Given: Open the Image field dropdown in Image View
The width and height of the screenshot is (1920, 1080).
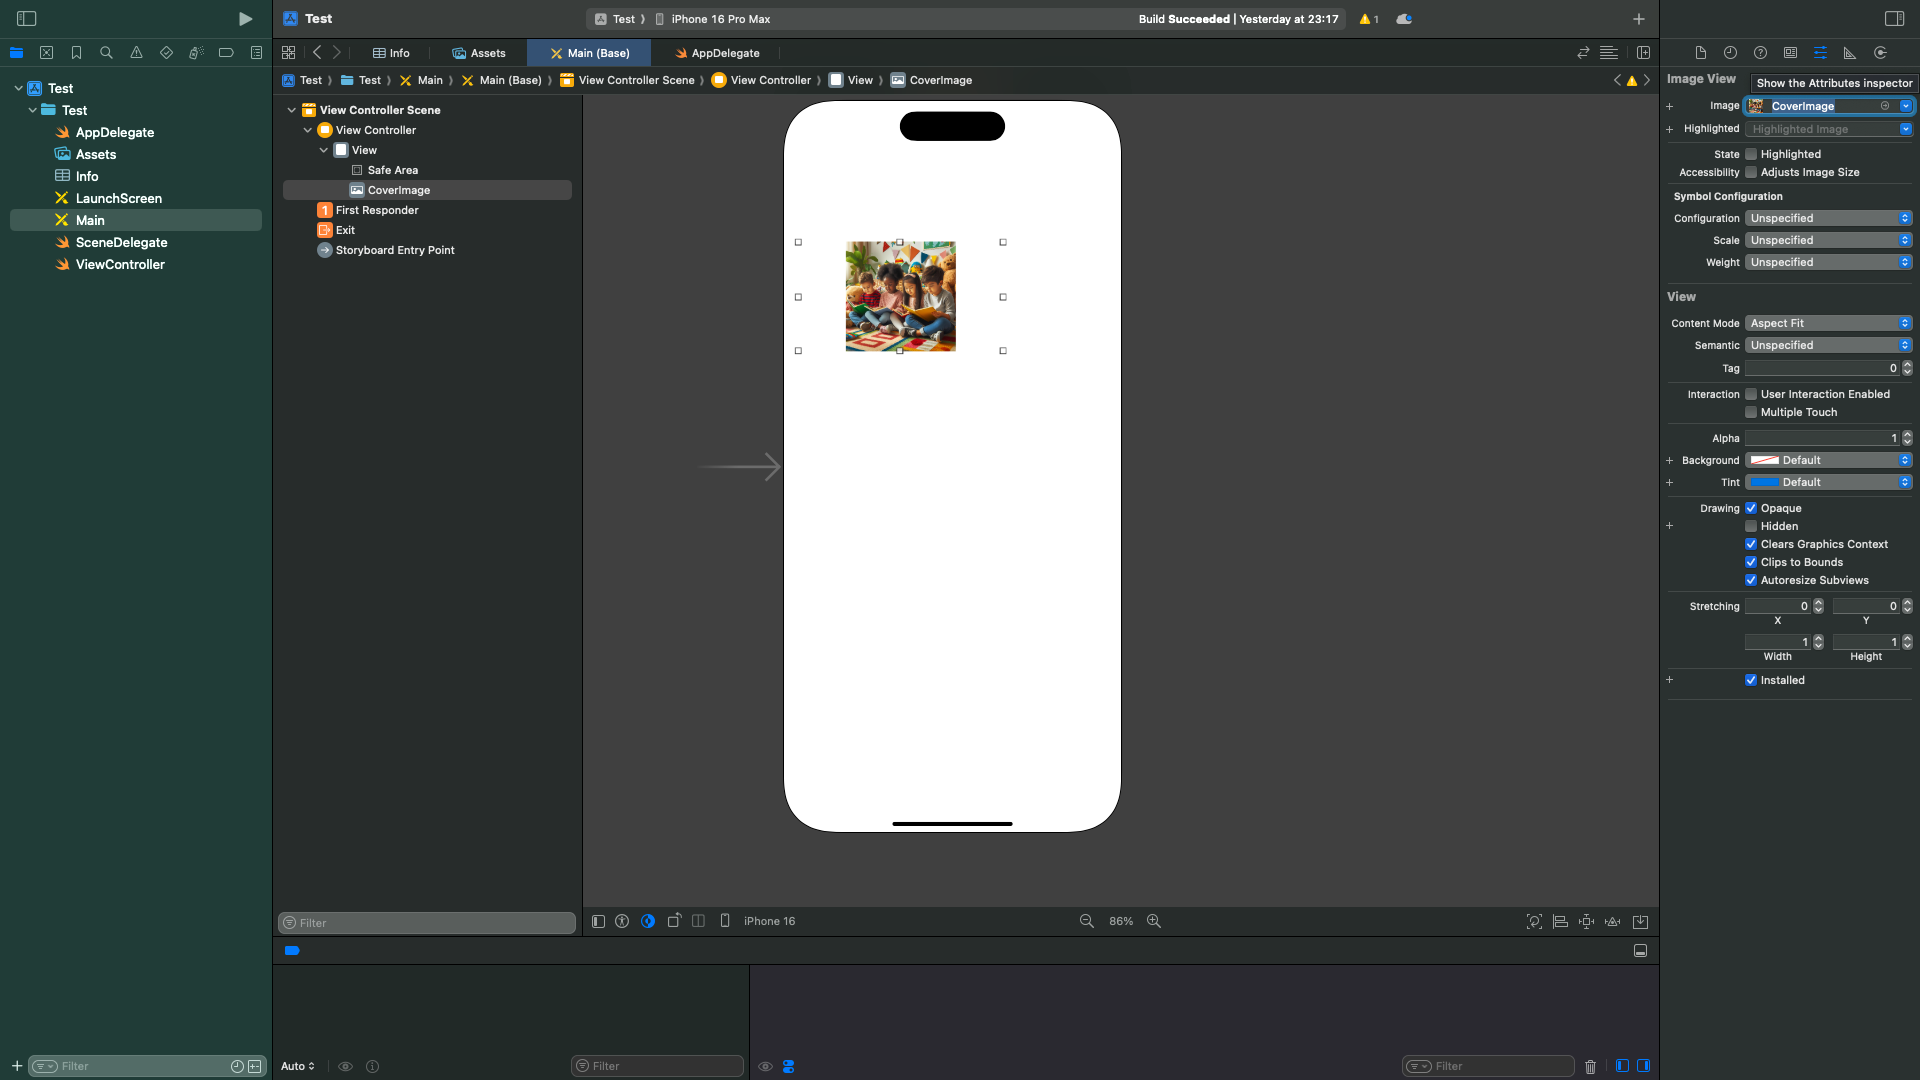Looking at the screenshot, I should pyautogui.click(x=1905, y=105).
